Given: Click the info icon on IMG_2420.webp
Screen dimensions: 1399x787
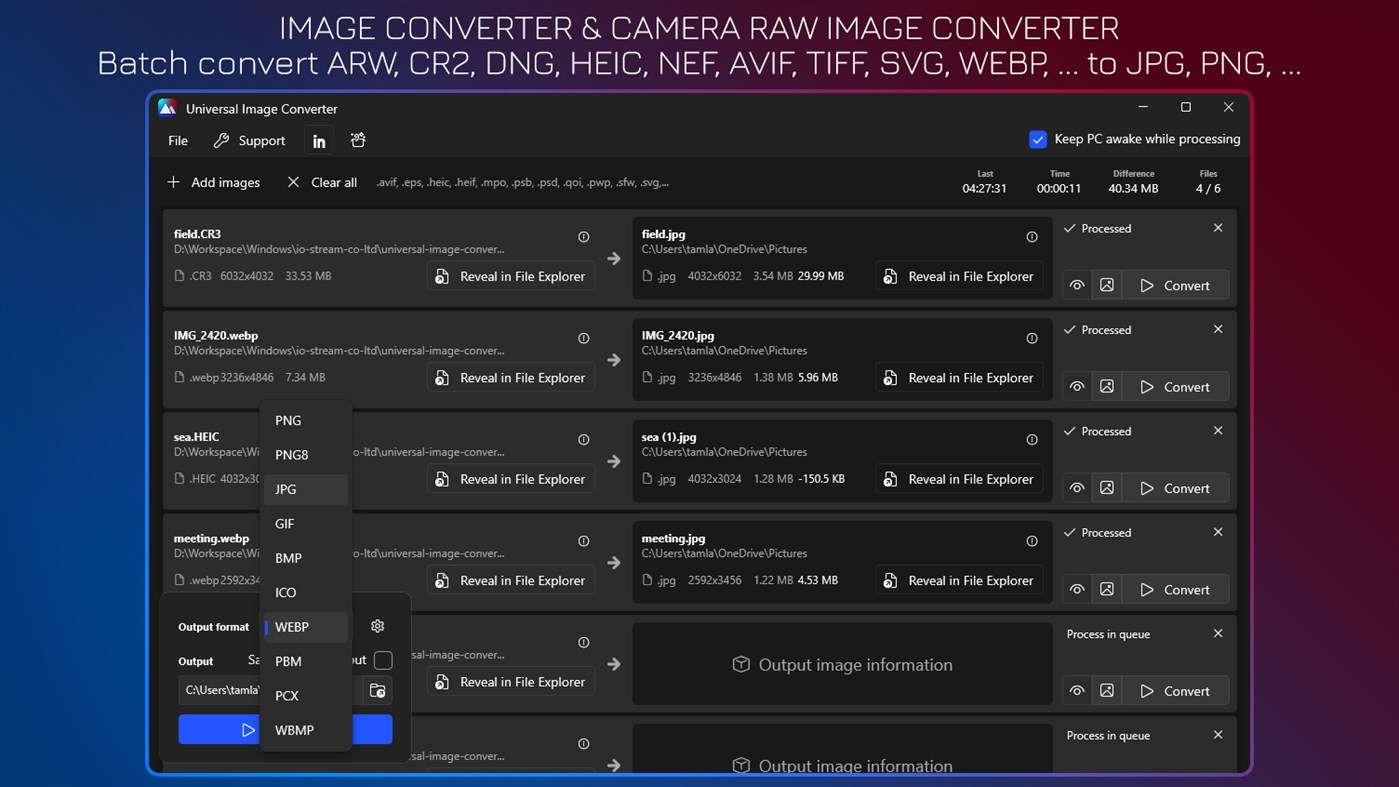Looking at the screenshot, I should pos(583,338).
